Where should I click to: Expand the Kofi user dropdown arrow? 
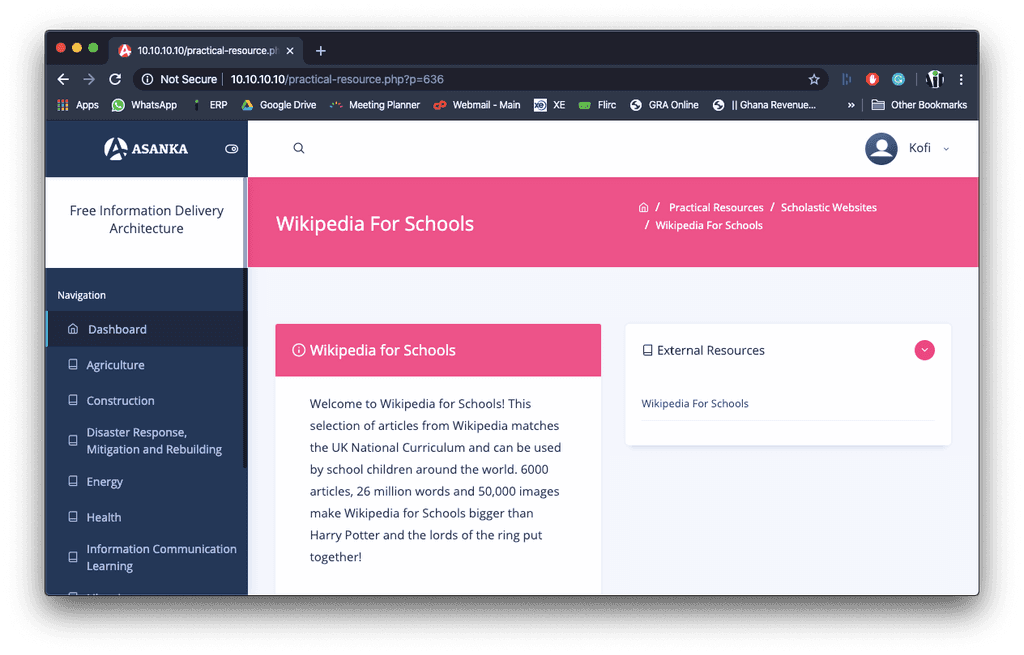pos(946,149)
